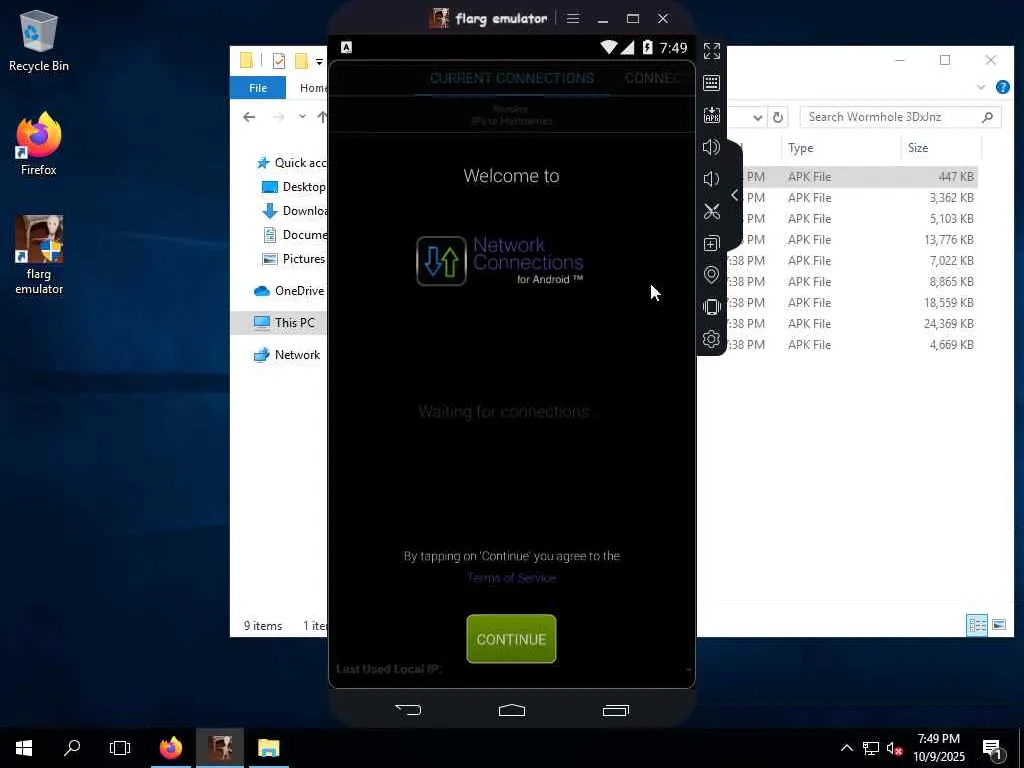Sort files by Size column header
Screen dimensions: 1024x768
(x=941, y=148)
